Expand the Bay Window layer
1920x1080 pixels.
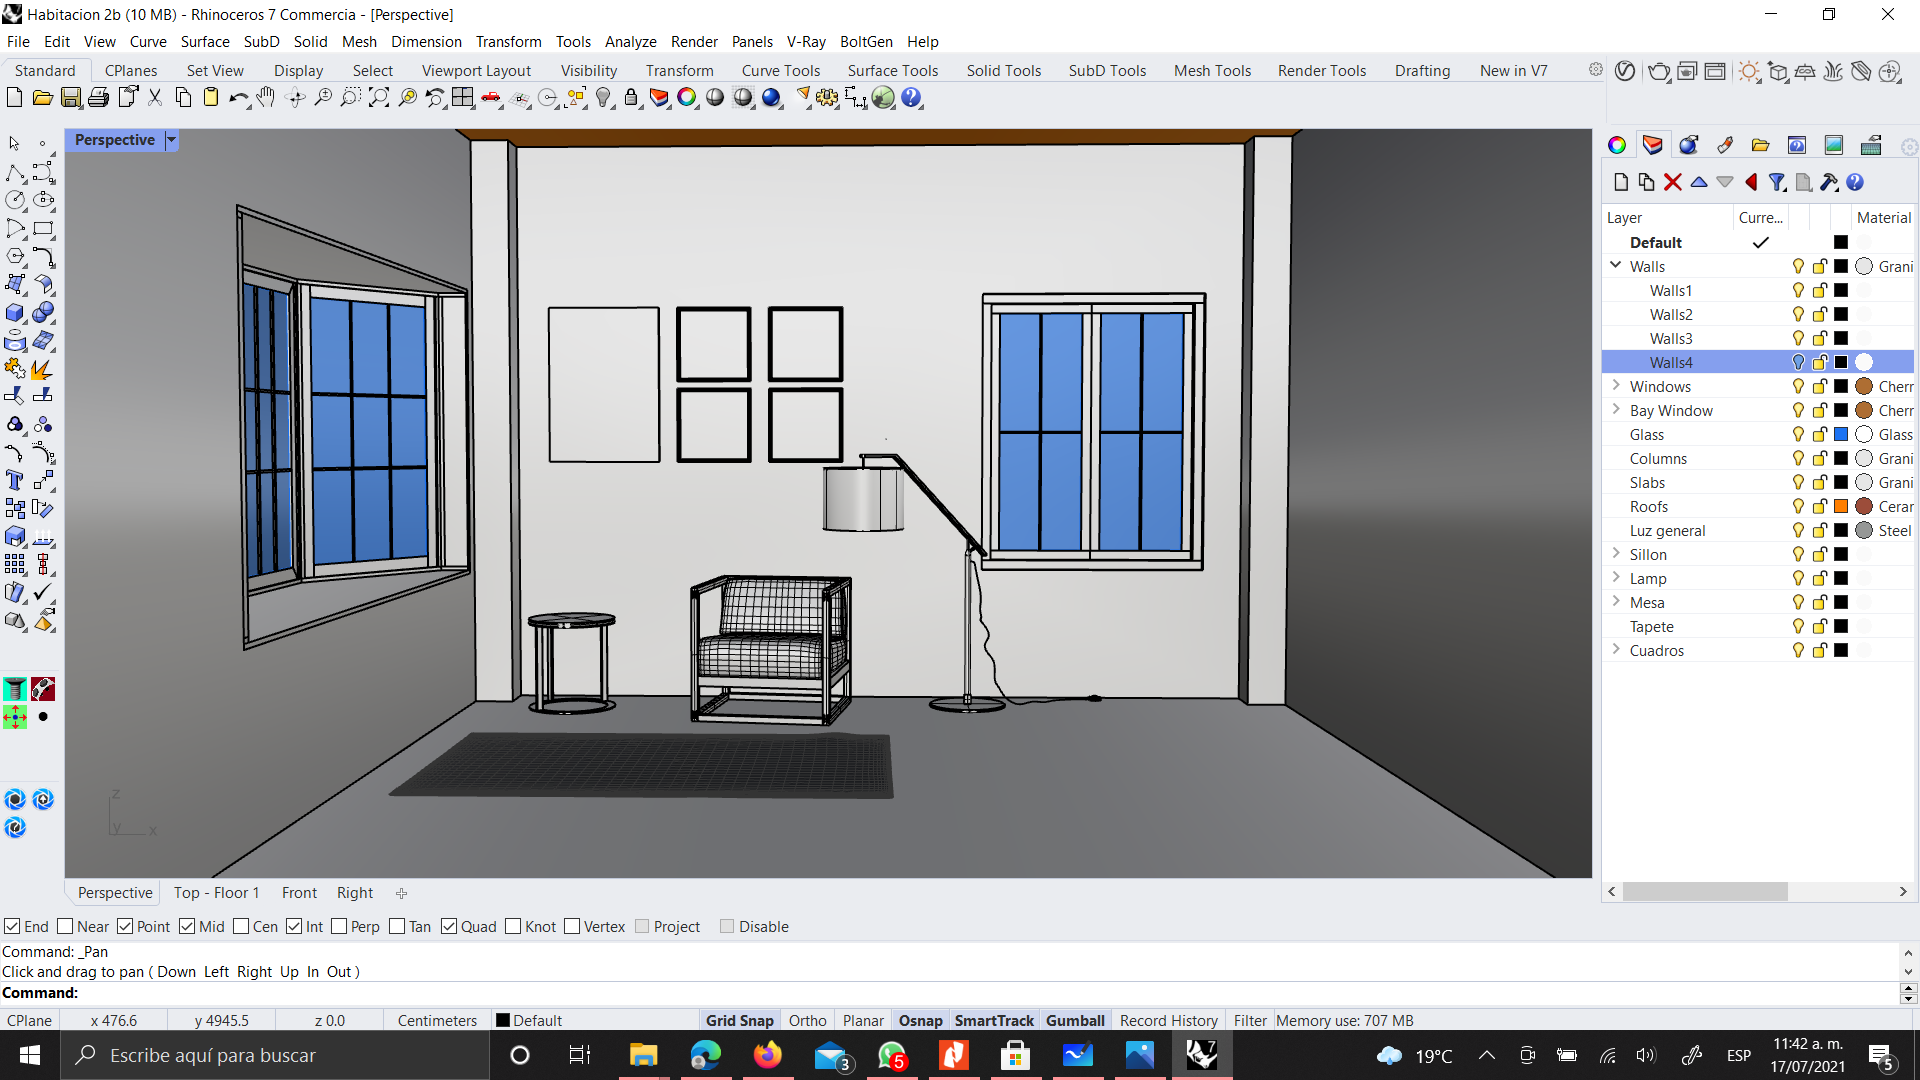pos(1615,409)
